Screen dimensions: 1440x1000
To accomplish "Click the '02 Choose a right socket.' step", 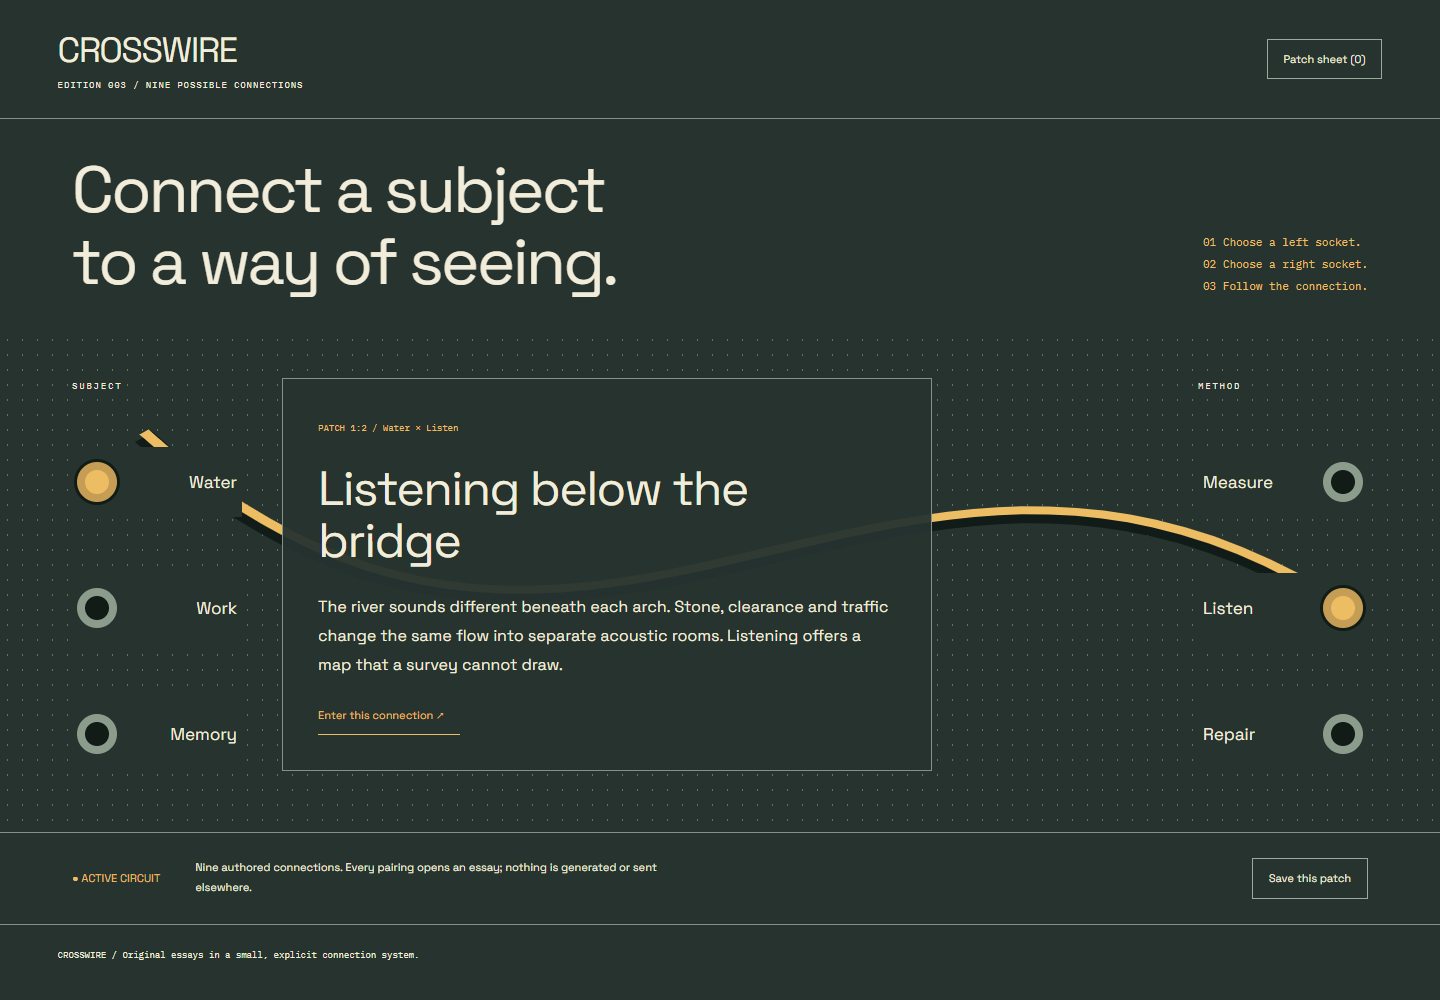I will tap(1285, 264).
